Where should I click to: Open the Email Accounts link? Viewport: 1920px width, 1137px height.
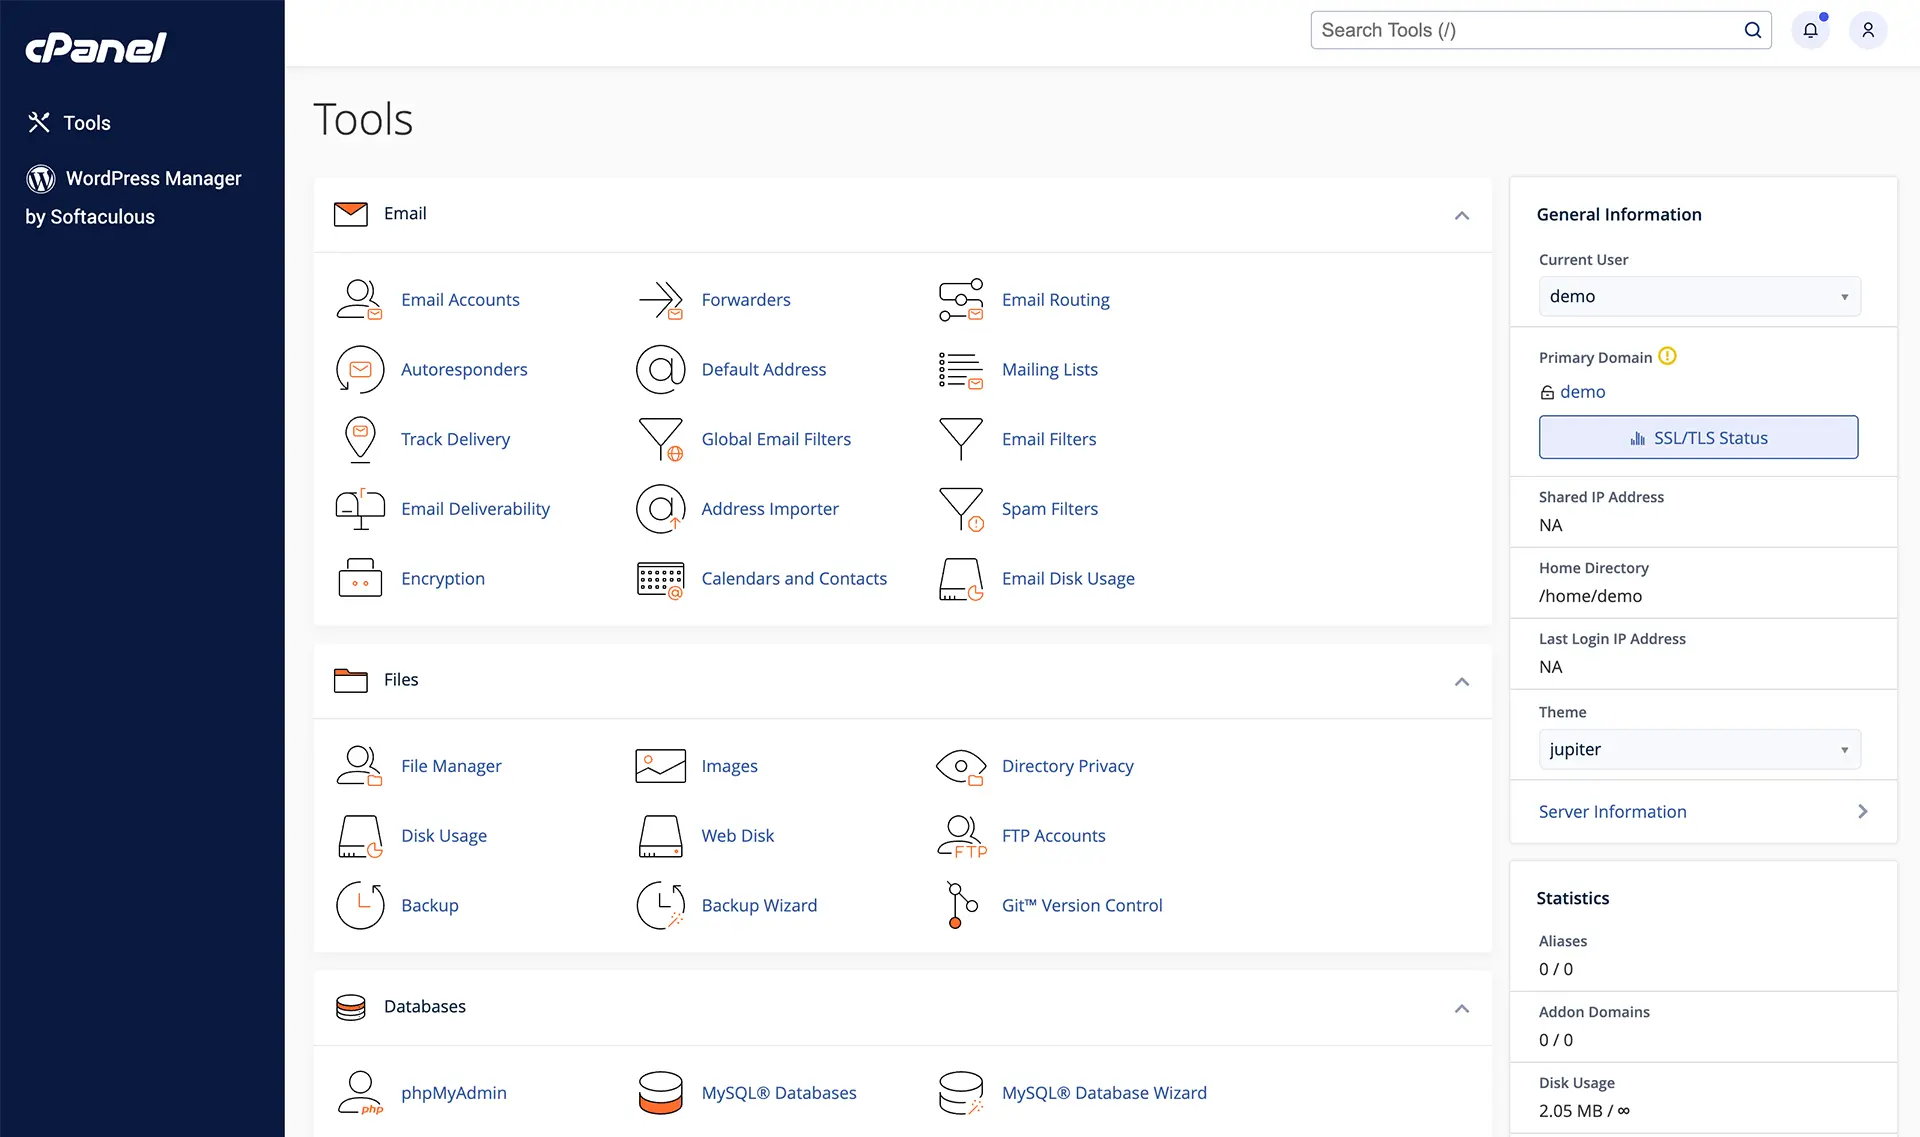tap(460, 299)
